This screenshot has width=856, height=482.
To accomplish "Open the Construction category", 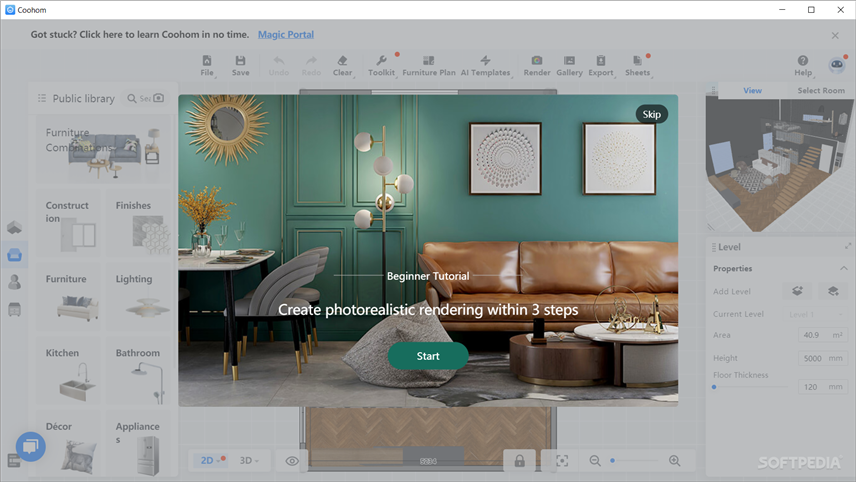I will click(68, 223).
